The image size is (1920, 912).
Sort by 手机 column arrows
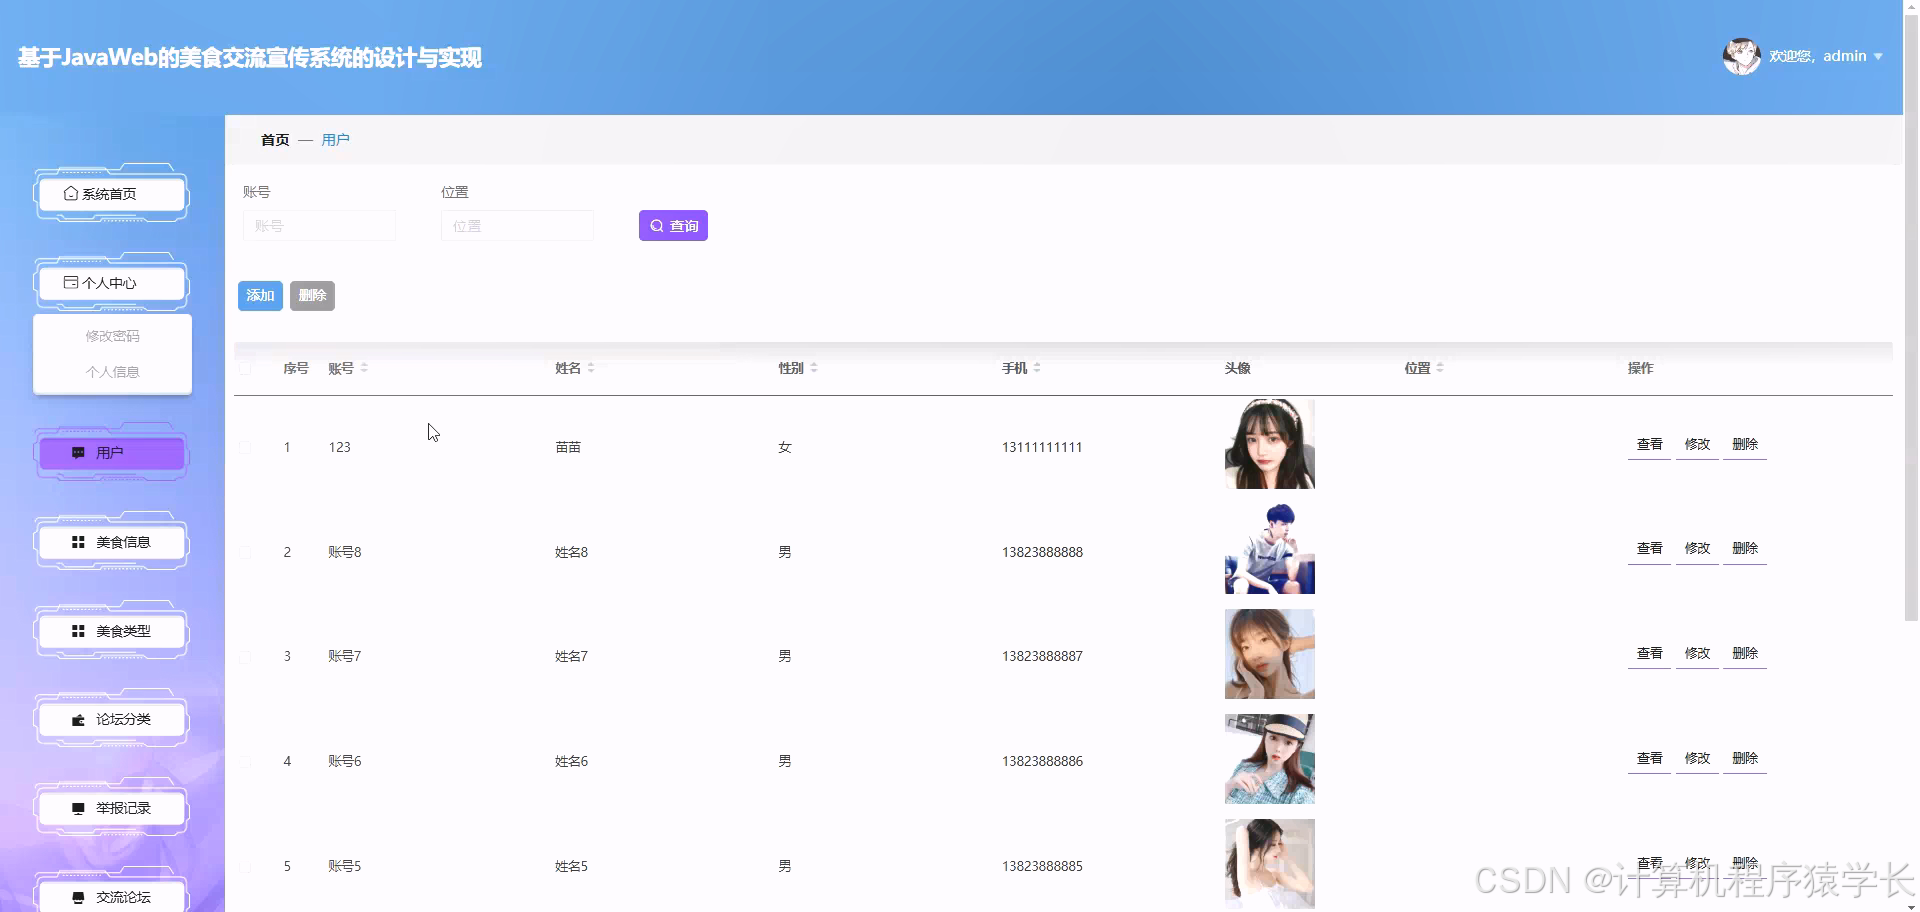tap(1037, 368)
